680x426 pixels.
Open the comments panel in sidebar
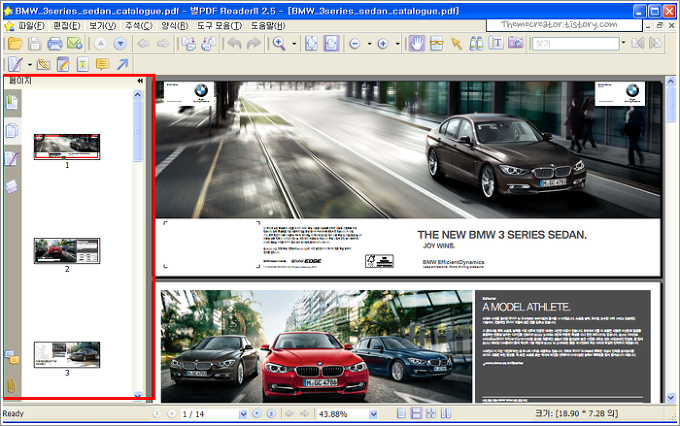point(12,357)
